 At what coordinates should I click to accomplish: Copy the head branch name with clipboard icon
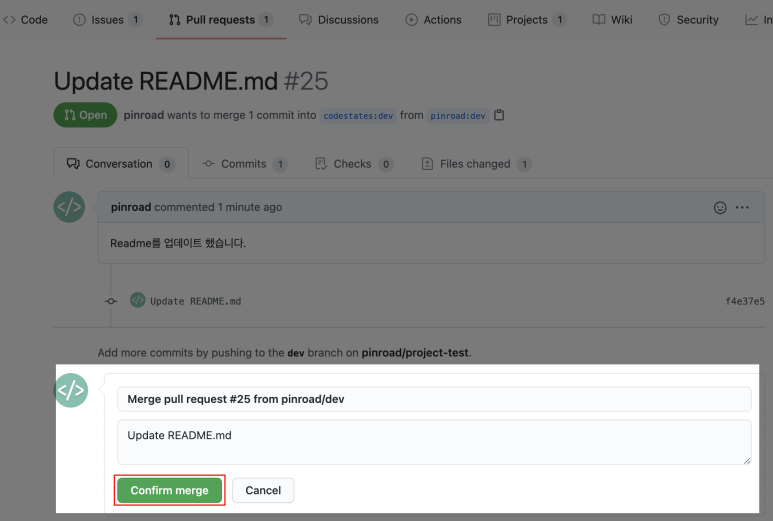pyautogui.click(x=499, y=115)
